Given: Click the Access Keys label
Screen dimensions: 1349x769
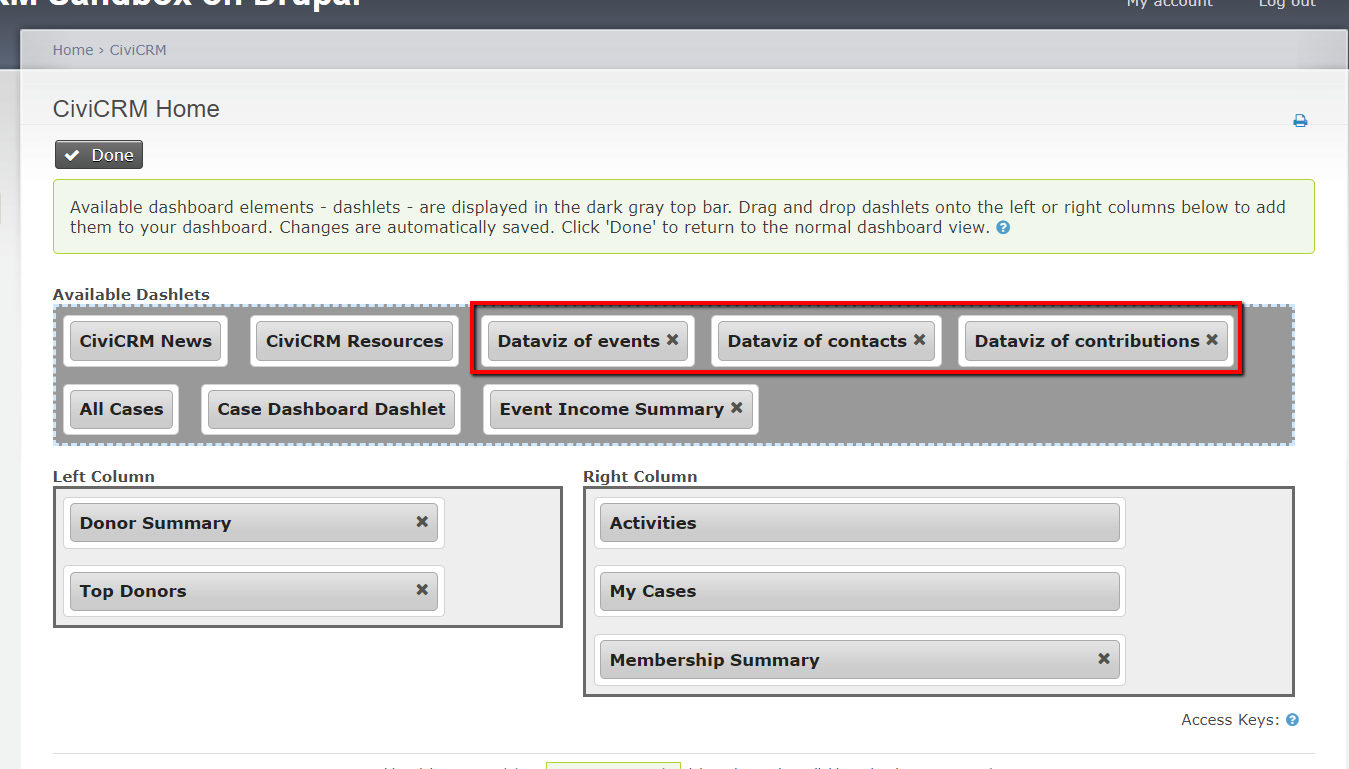Looking at the screenshot, I should (1230, 720).
